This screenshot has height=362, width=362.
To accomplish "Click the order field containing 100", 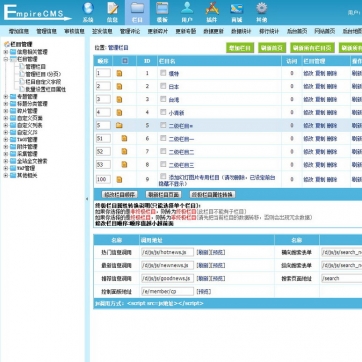I will 103,179.
